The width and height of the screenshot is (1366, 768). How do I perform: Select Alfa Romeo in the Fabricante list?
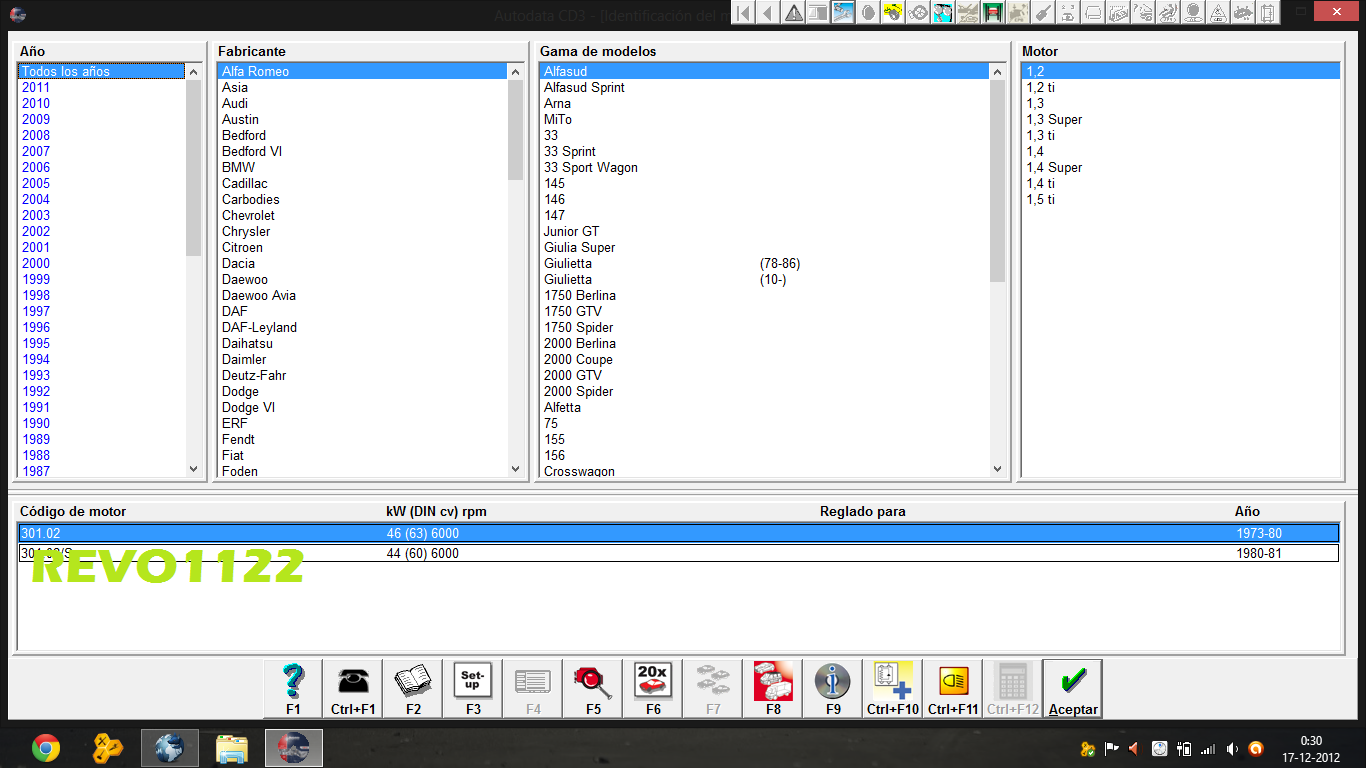tap(363, 71)
